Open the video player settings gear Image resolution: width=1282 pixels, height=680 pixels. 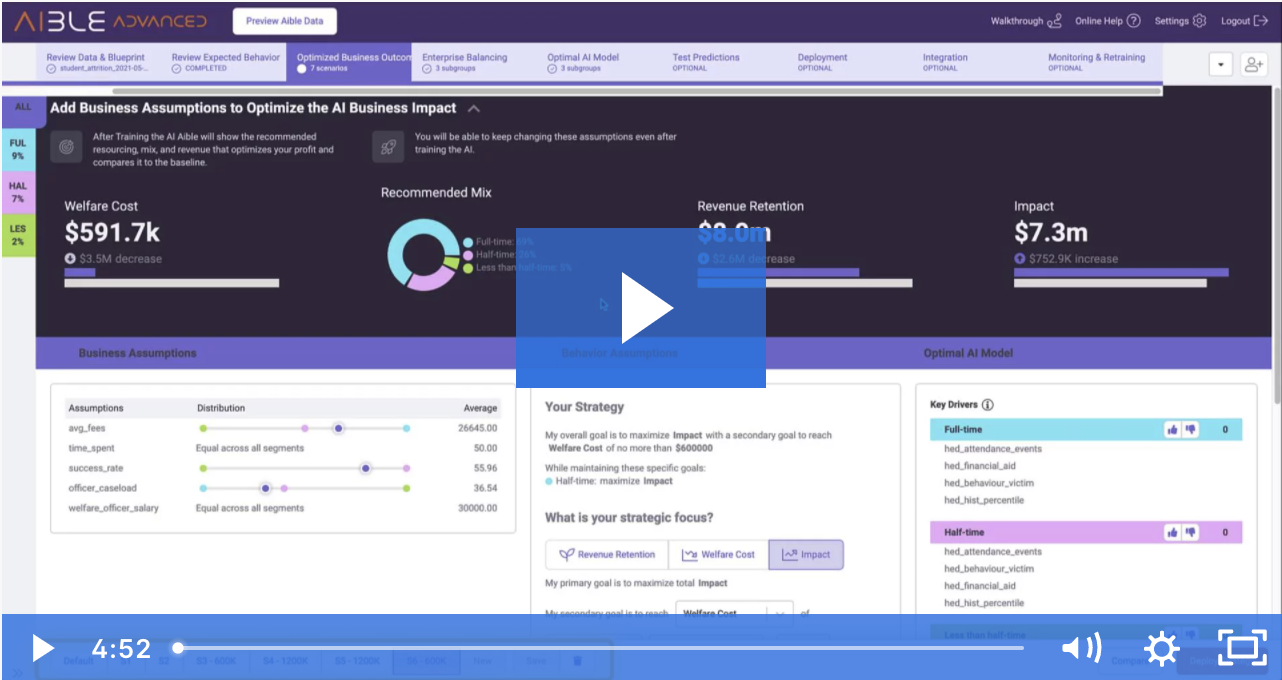coord(1161,649)
